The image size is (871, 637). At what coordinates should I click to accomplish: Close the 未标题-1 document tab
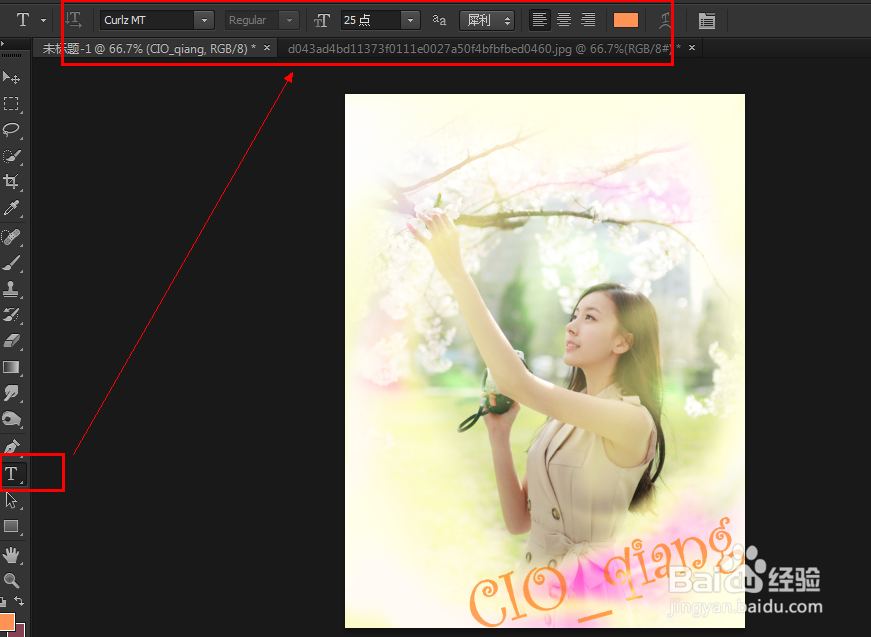click(267, 48)
